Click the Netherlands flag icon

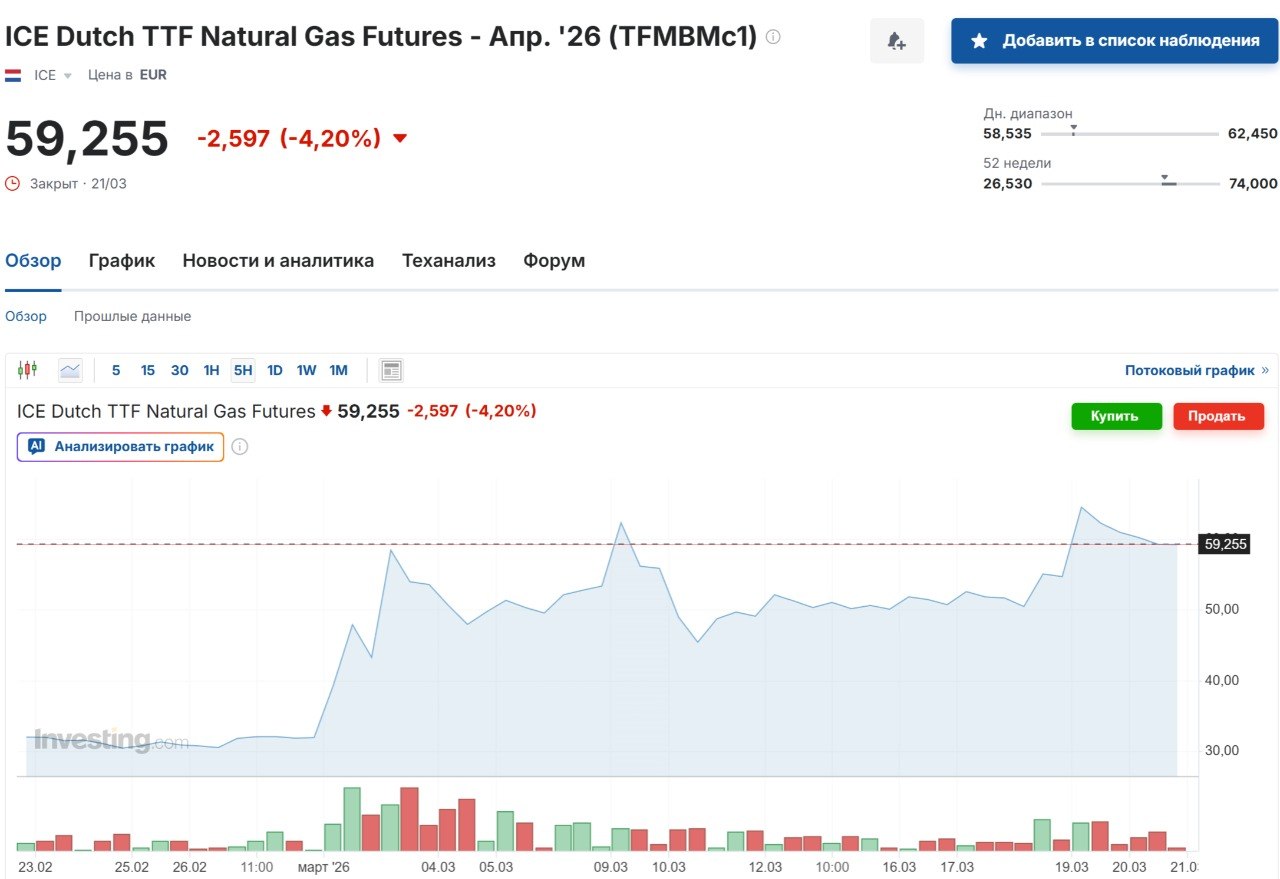[x=13, y=75]
